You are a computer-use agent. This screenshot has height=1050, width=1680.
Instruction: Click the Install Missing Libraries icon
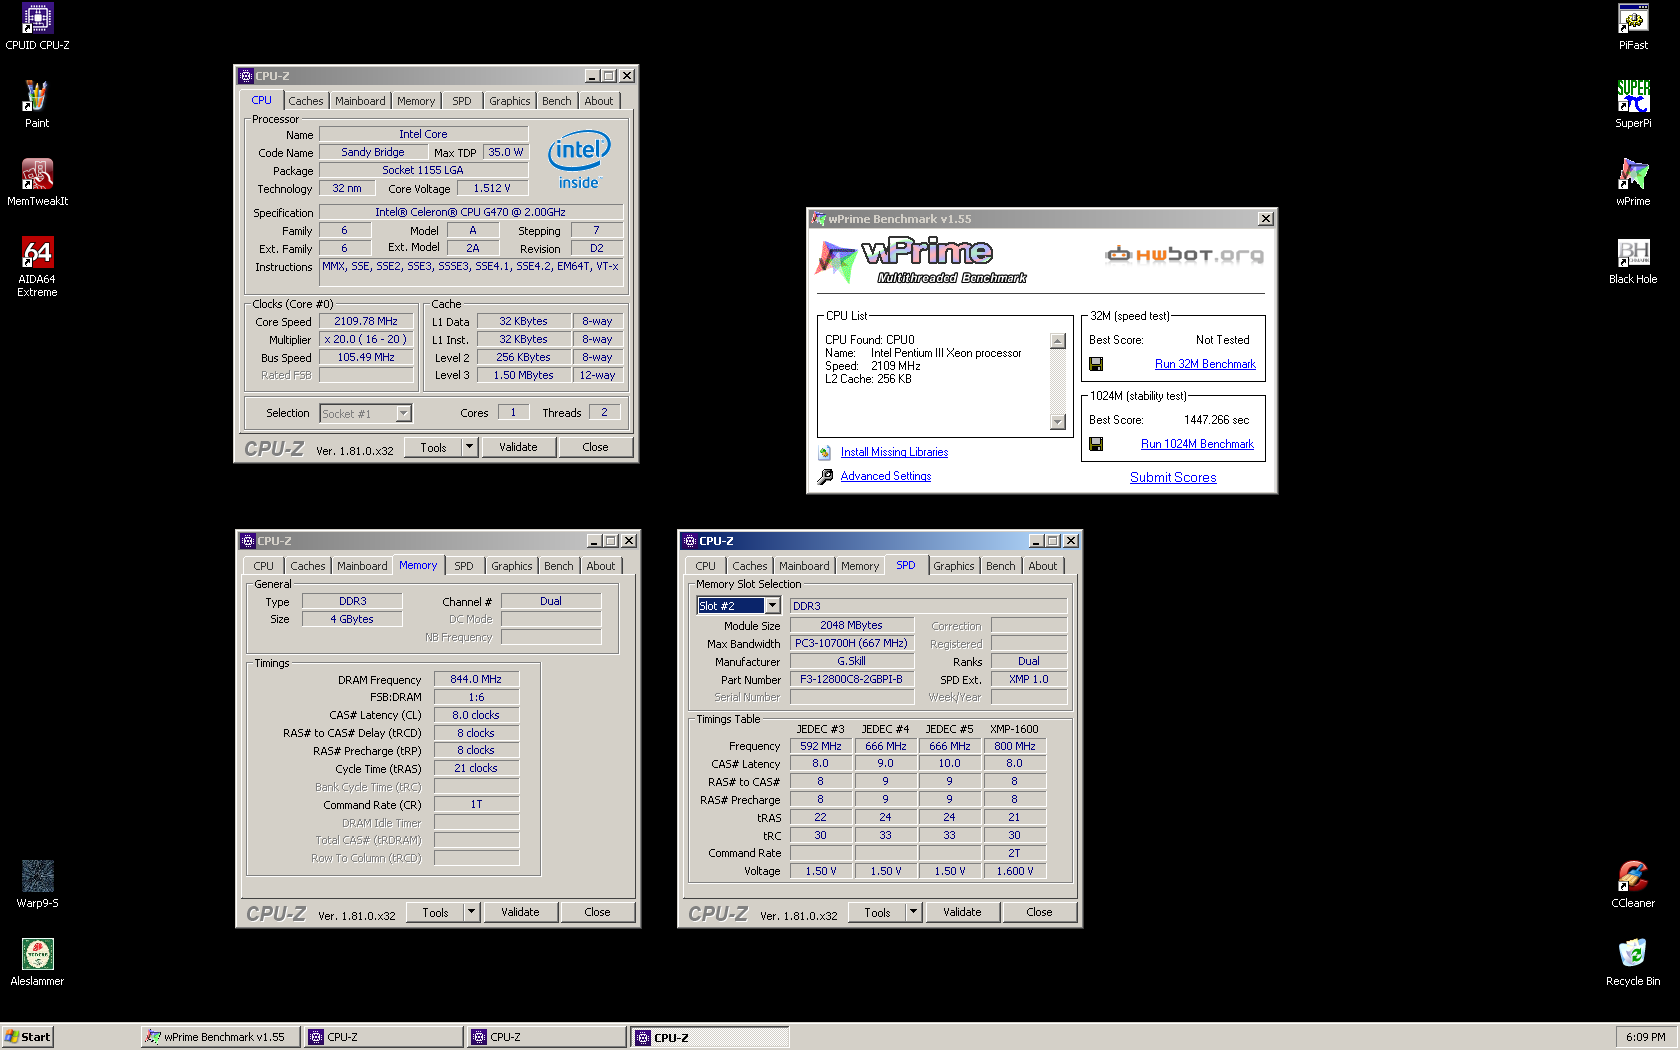coord(825,453)
